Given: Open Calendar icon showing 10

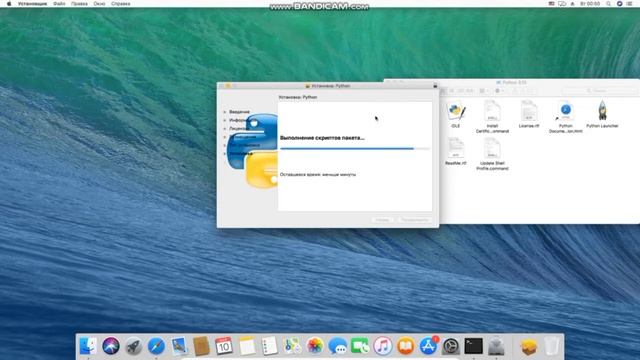Looking at the screenshot, I should 224,346.
